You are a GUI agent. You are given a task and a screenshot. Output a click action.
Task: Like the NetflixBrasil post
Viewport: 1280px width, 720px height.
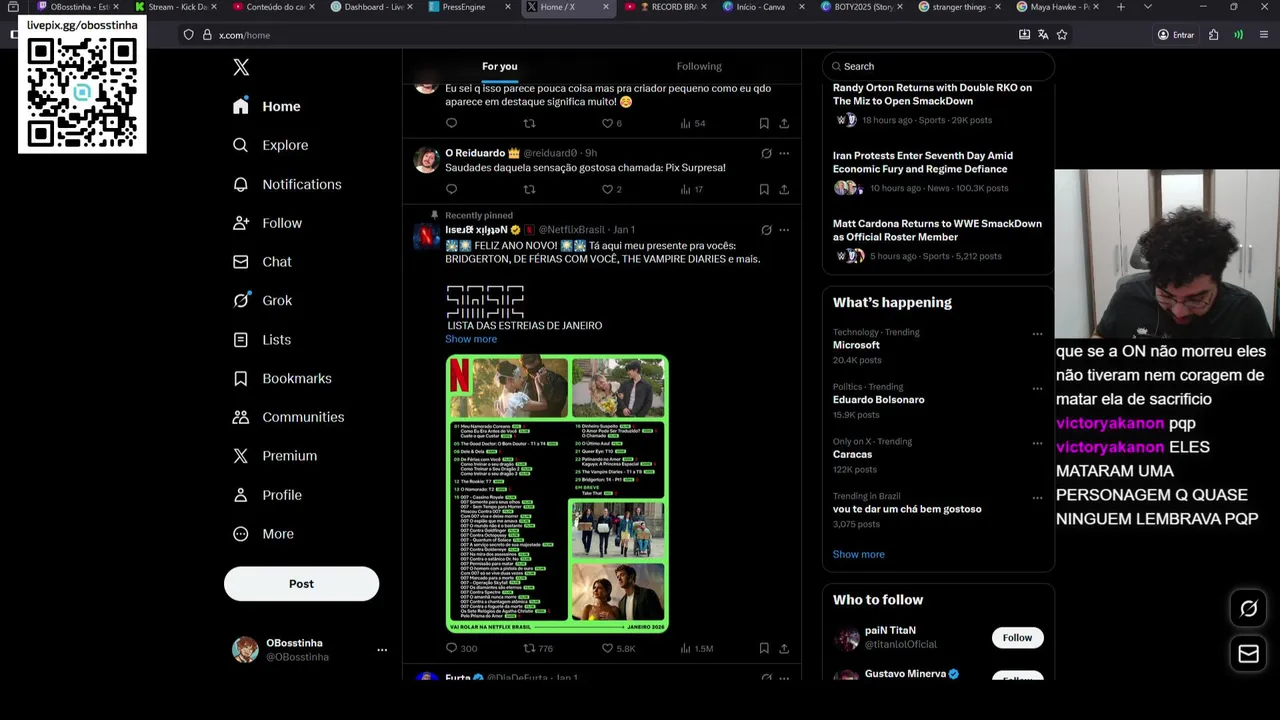[x=607, y=648]
